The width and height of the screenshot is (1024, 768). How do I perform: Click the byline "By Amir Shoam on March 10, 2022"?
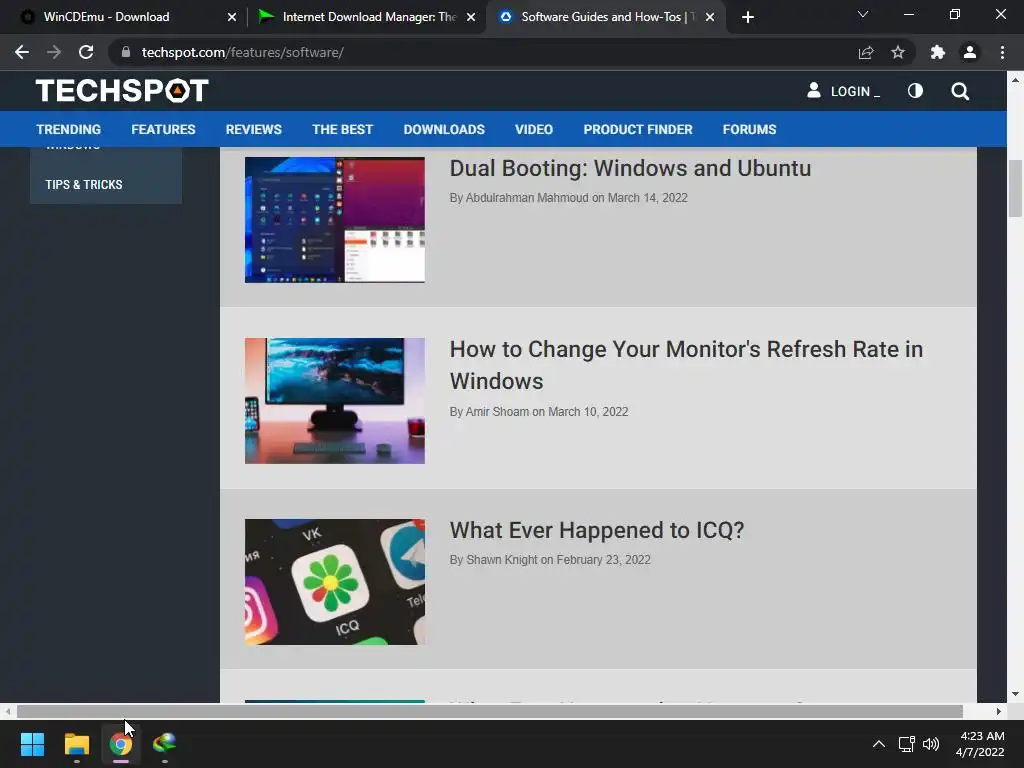point(539,412)
